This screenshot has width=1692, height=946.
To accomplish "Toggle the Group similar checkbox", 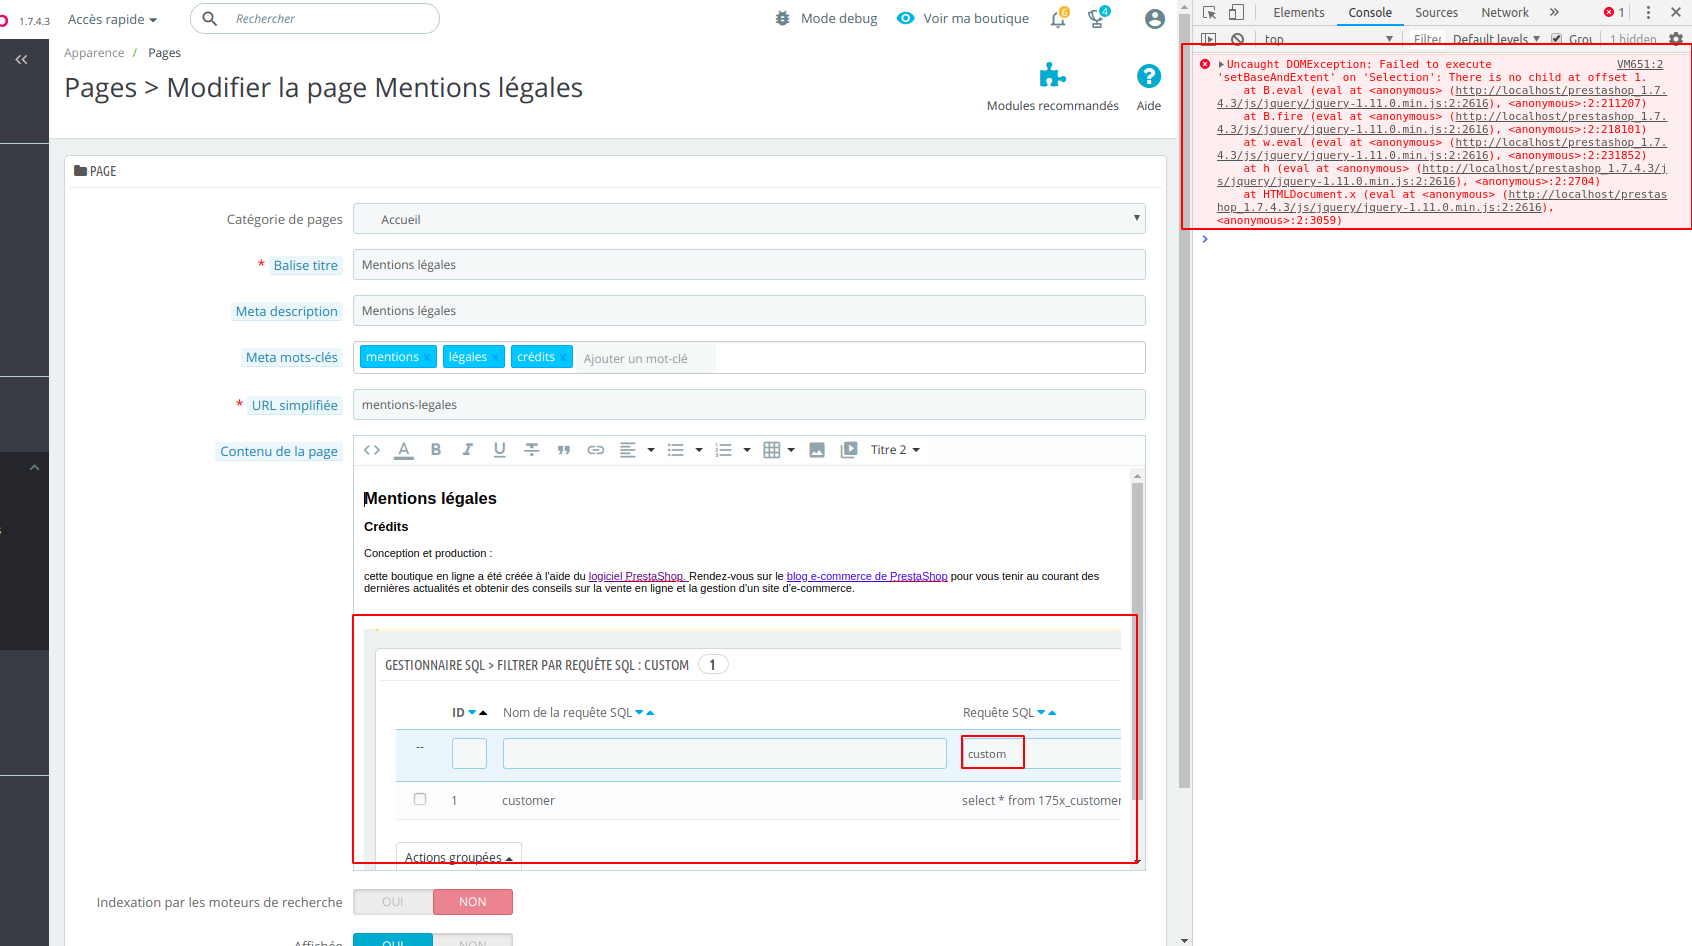I will click(1556, 39).
